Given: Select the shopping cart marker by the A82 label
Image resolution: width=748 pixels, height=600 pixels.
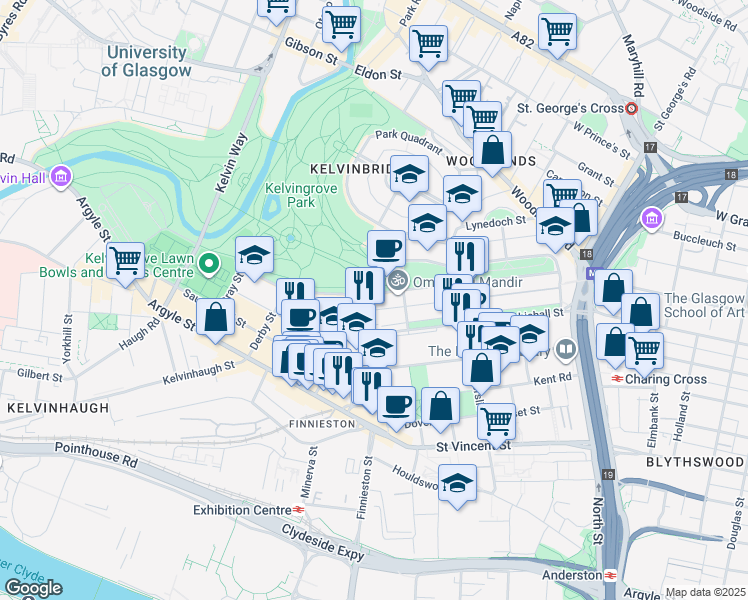Looking at the screenshot, I should [x=557, y=32].
